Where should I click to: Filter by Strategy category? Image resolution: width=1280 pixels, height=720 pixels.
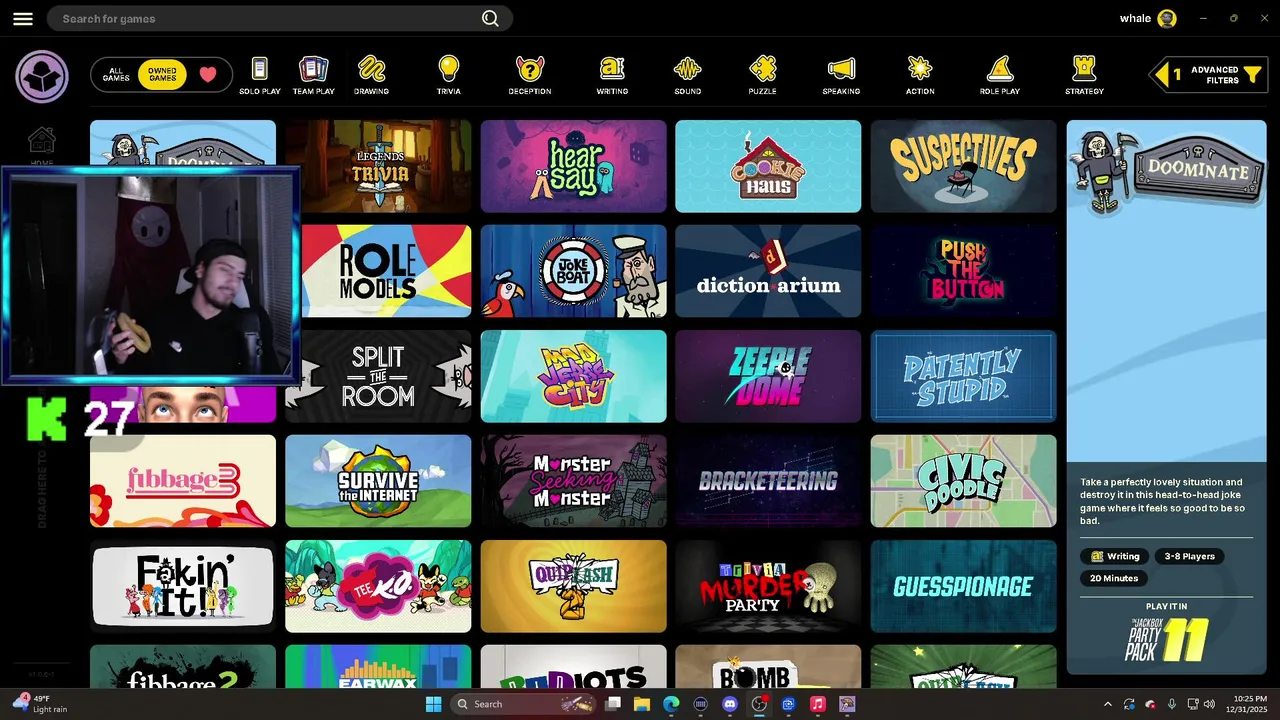click(x=1084, y=76)
